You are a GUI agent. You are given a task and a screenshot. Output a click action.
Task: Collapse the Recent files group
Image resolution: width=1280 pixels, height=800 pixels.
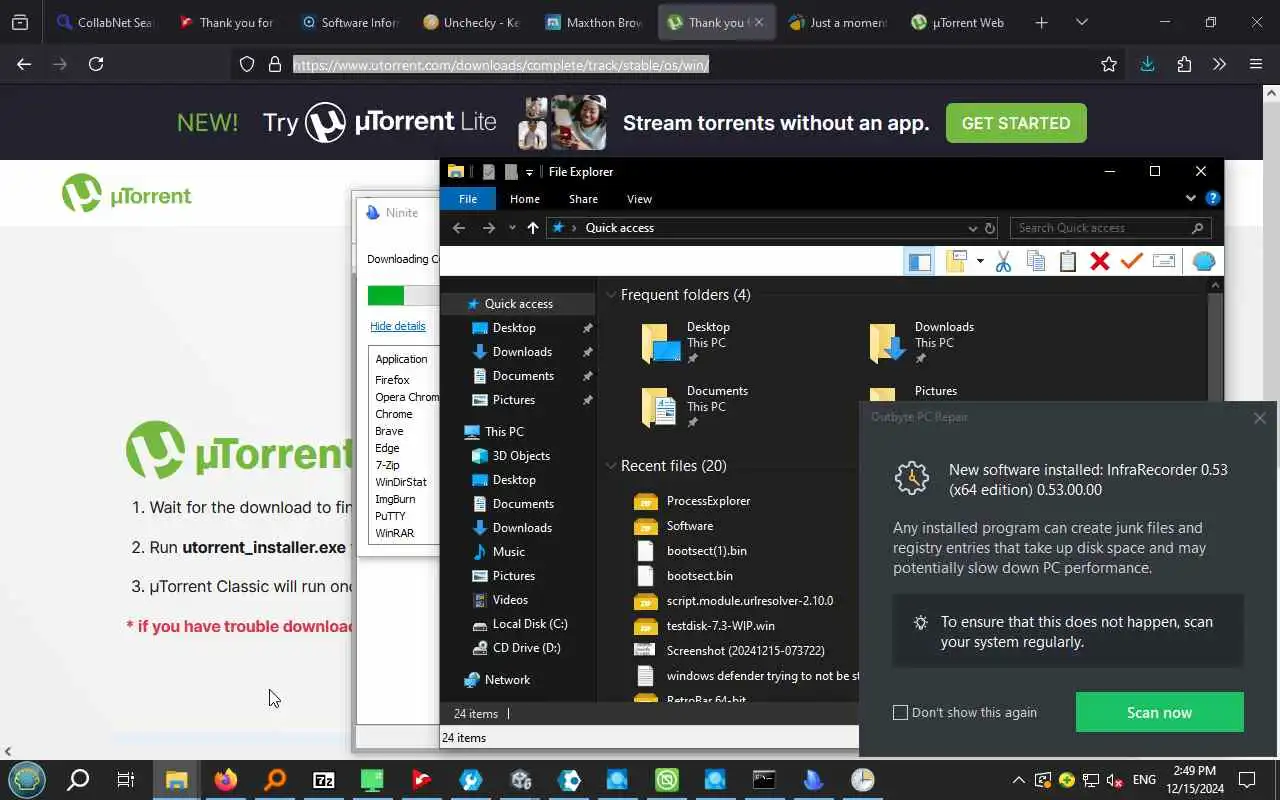[x=611, y=466]
